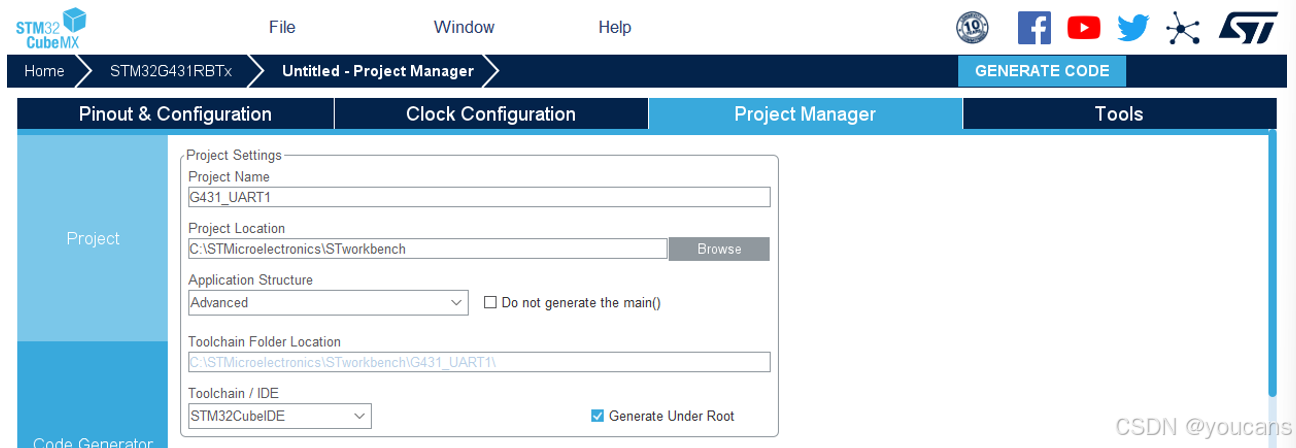
Task: Browse for the project location
Action: click(719, 249)
